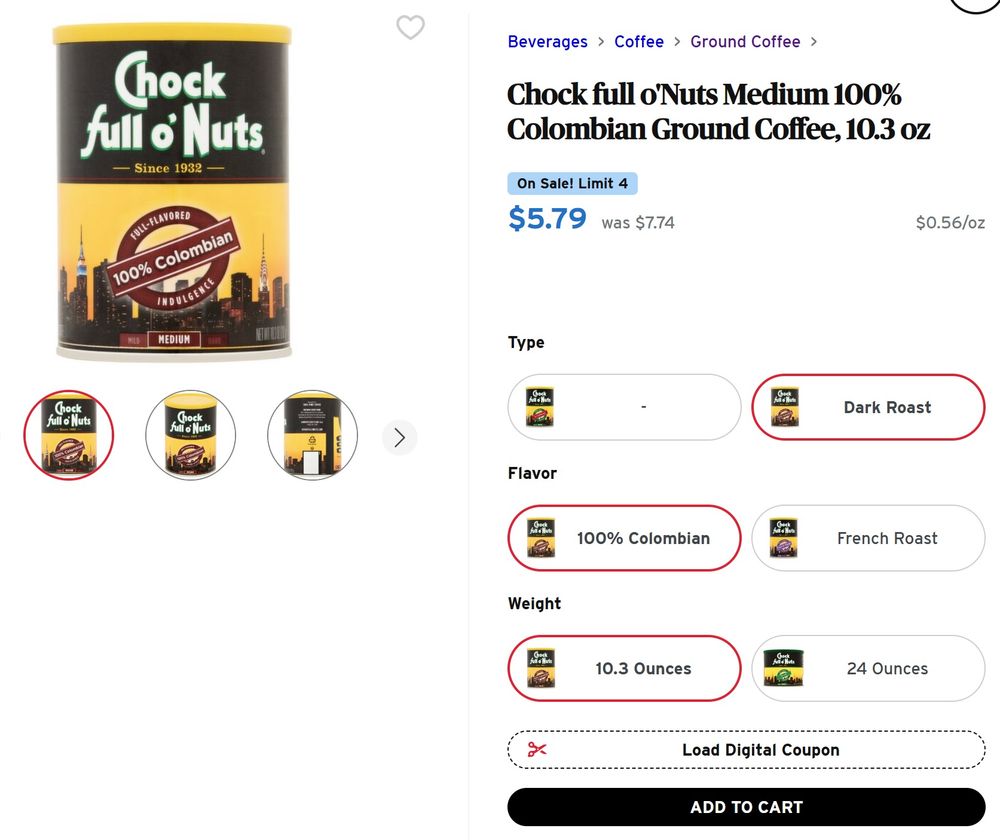View third thumbnail showing can back
The width and height of the screenshot is (1000, 840).
click(x=312, y=435)
